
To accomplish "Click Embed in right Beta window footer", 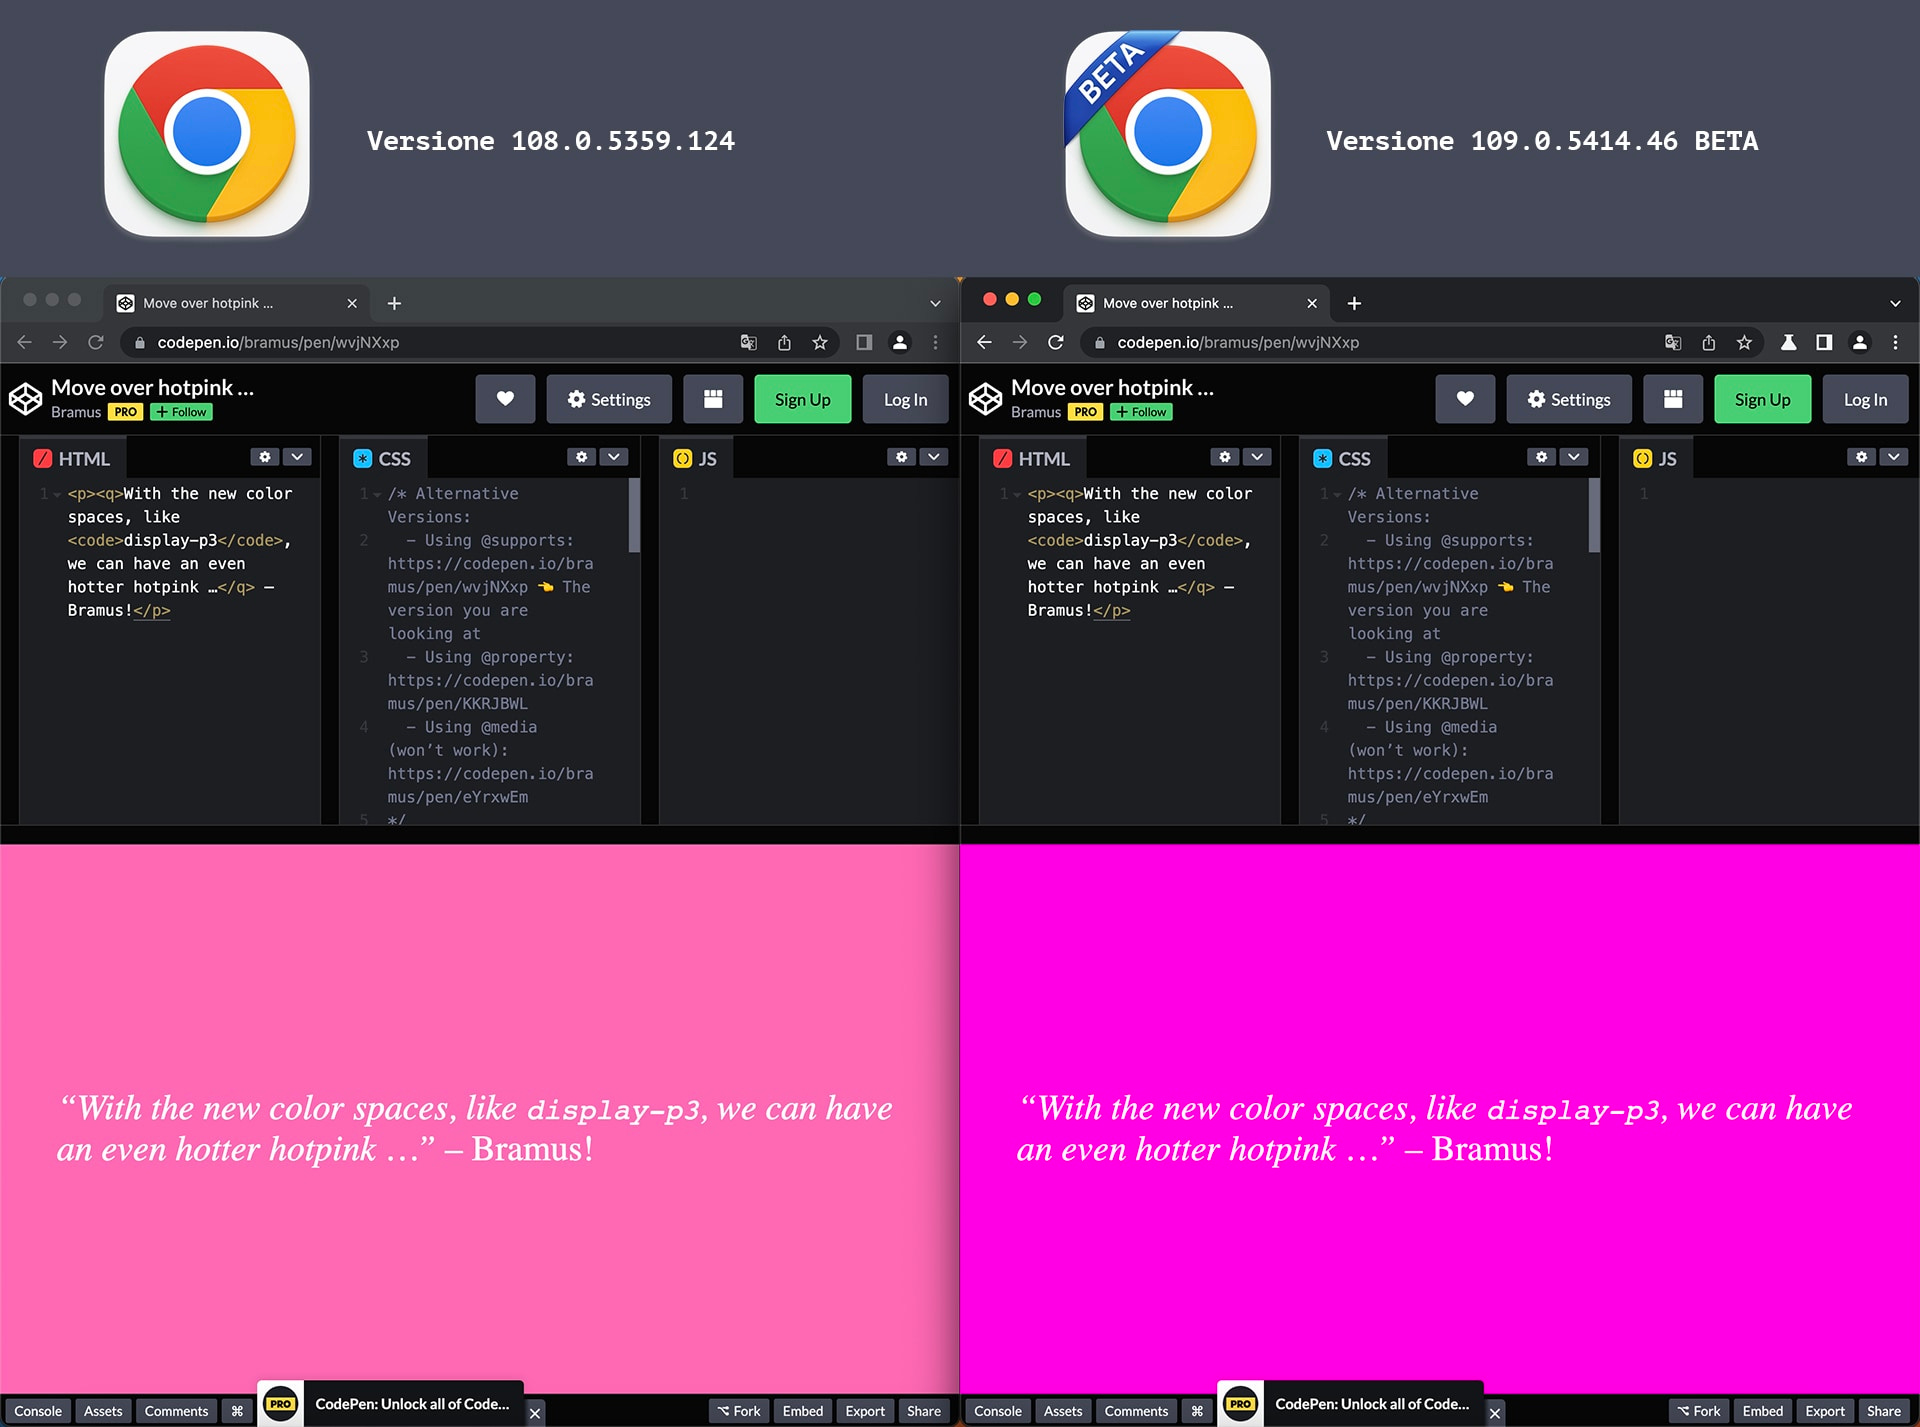I will point(1762,1411).
